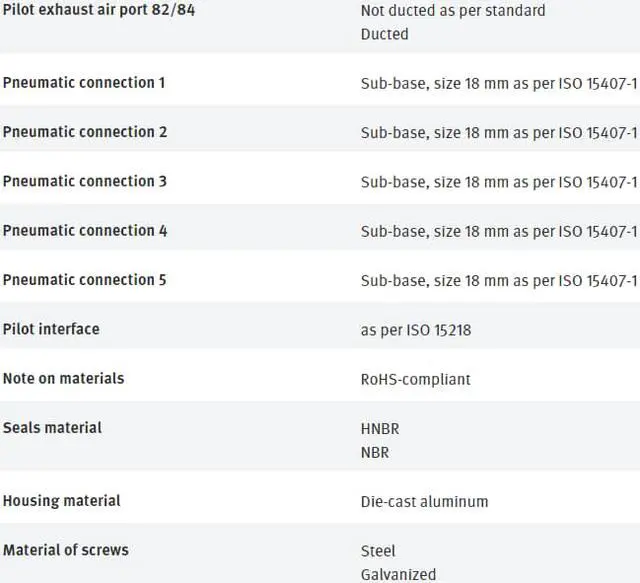Viewport: 640px width, 583px height.
Task: Select the RoHS-compliant value text
Action: point(415,379)
